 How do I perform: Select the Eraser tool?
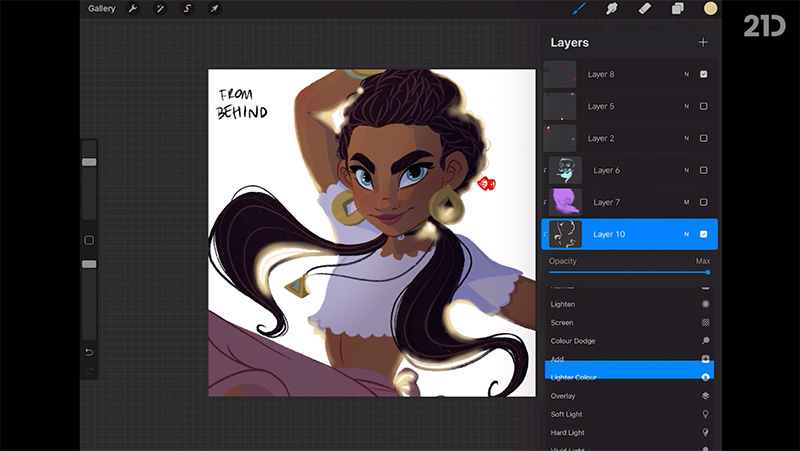point(644,9)
